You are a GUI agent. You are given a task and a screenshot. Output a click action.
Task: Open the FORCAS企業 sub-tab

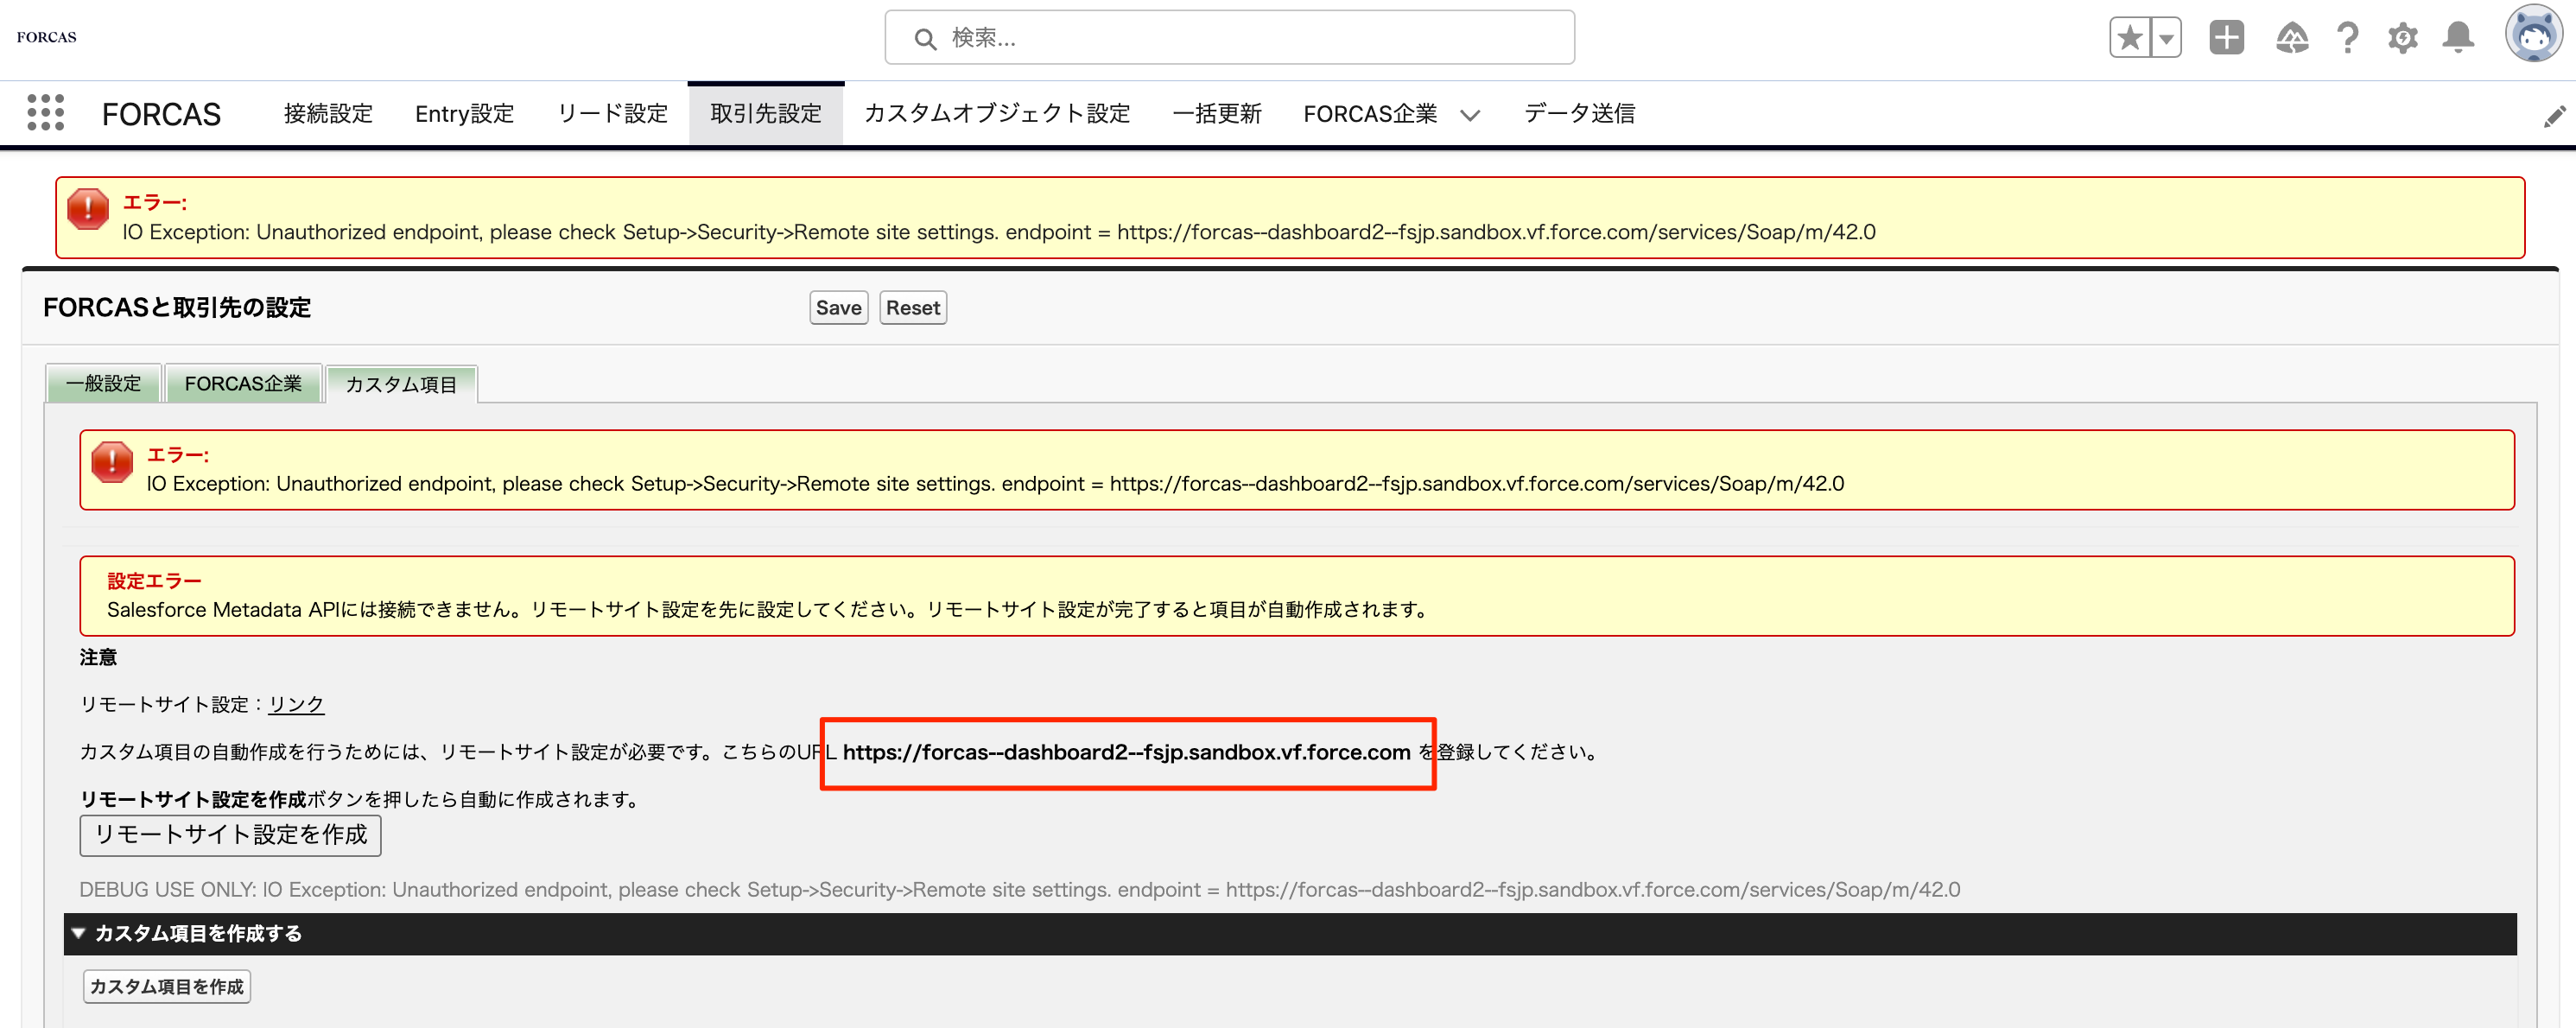coord(243,384)
